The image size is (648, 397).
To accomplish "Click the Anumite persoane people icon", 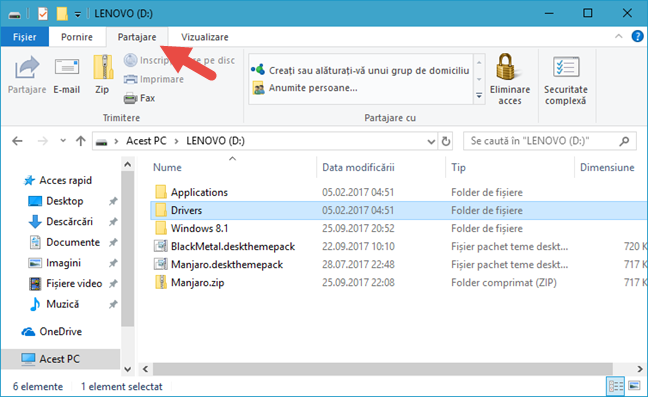I will click(259, 88).
